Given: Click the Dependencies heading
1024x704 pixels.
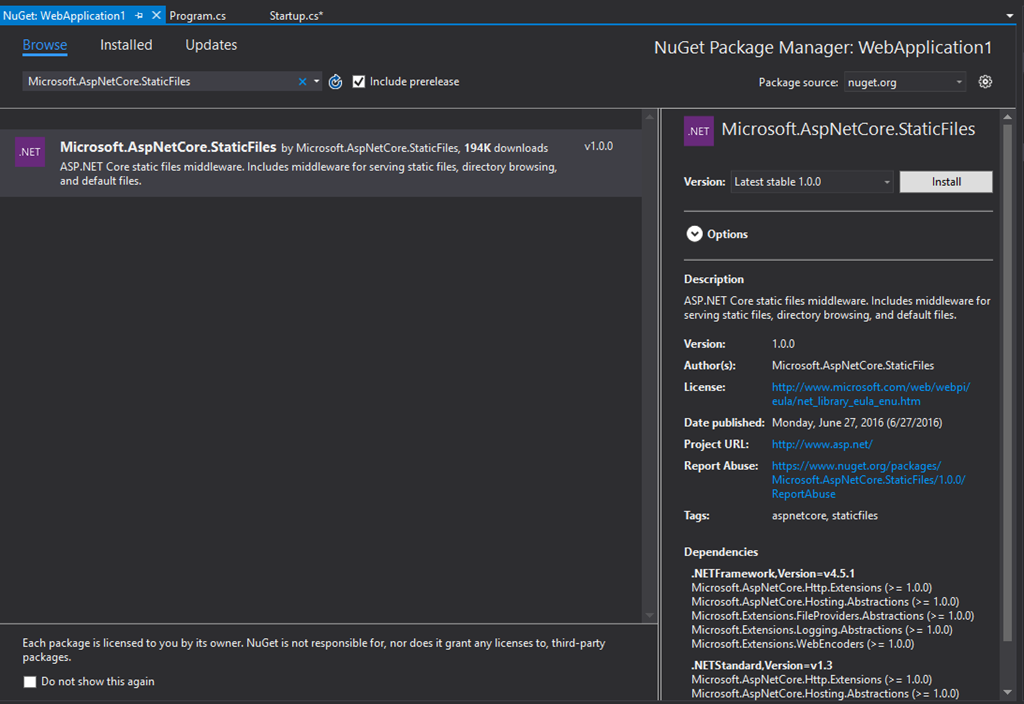Looking at the screenshot, I should pyautogui.click(x=721, y=552).
